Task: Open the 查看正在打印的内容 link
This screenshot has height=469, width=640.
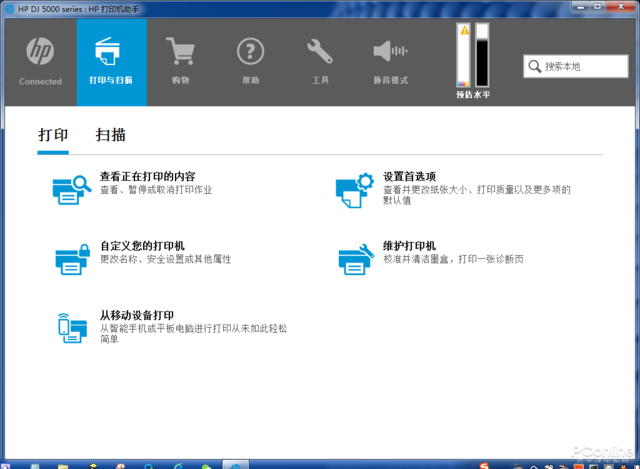Action: [147, 176]
